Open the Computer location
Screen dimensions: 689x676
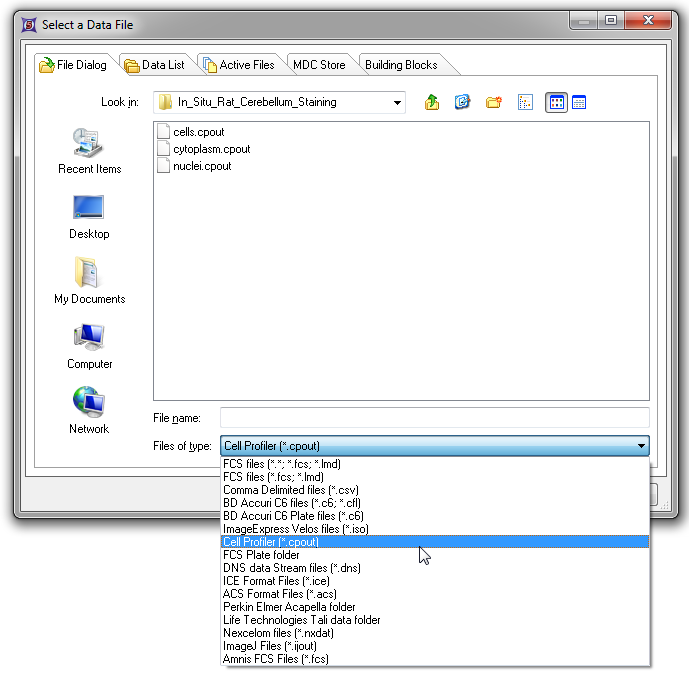pos(89,347)
